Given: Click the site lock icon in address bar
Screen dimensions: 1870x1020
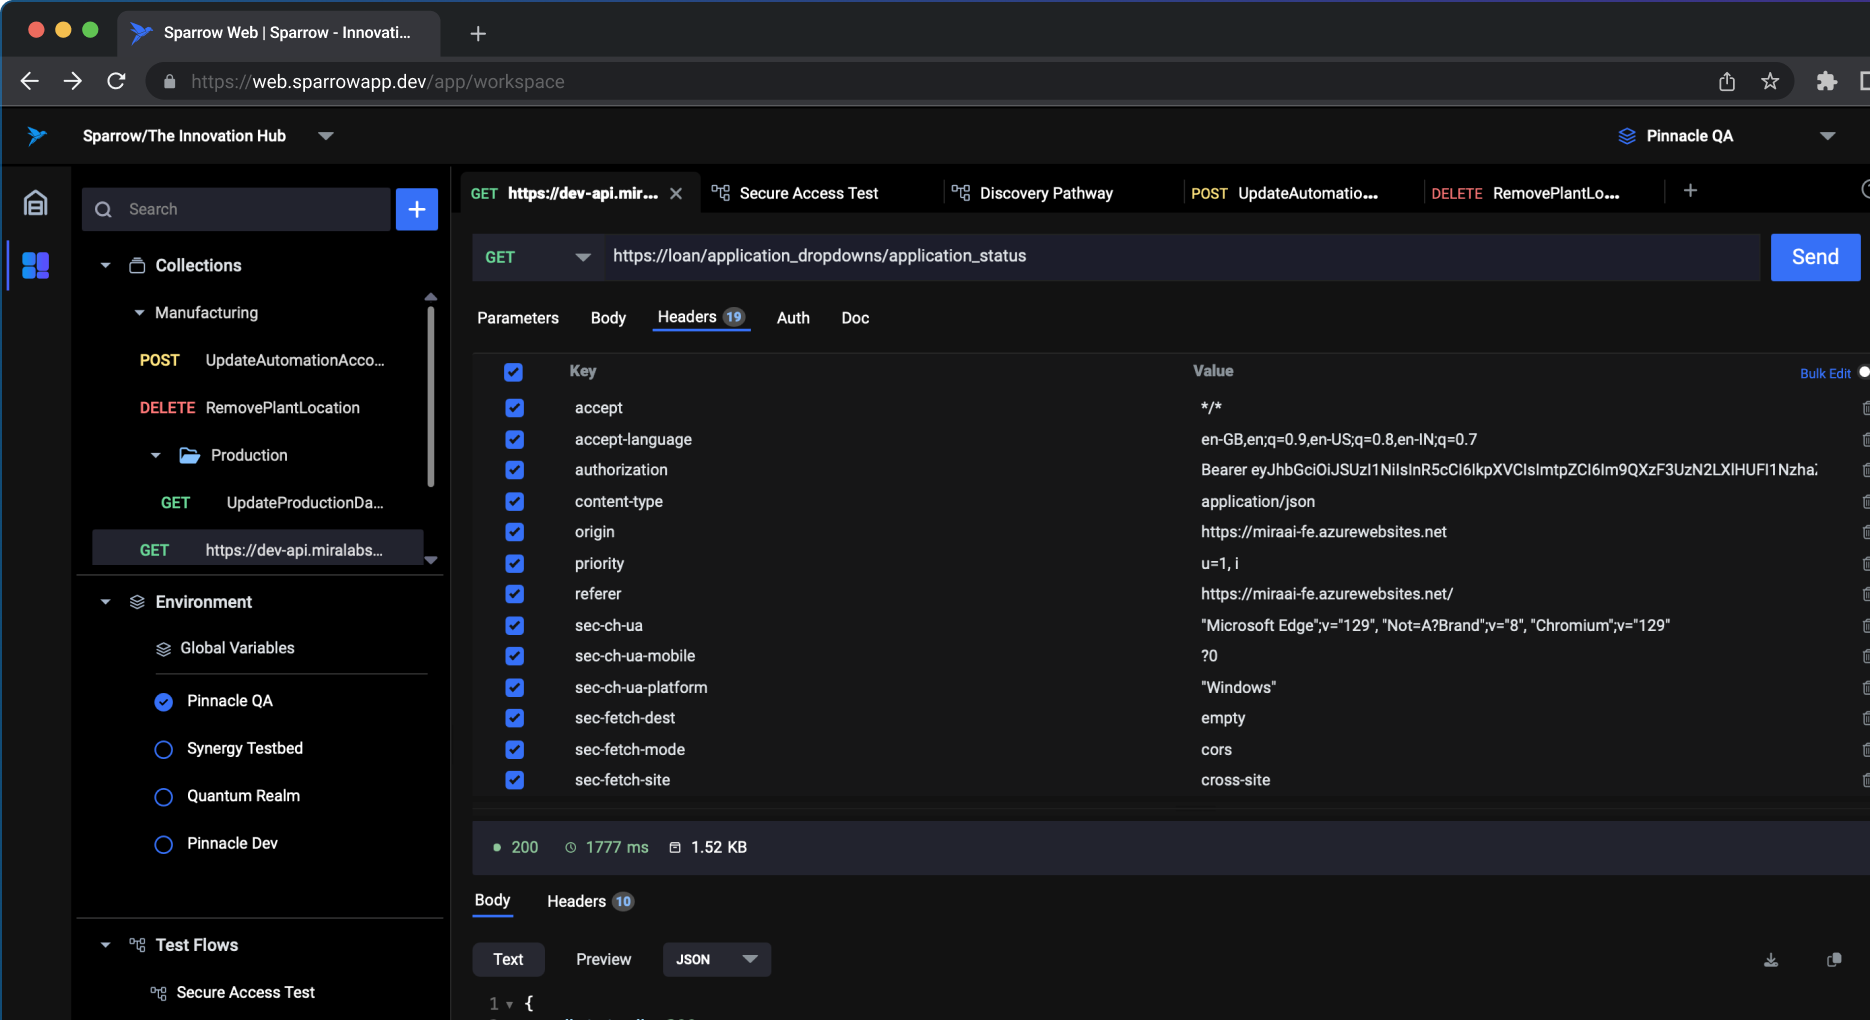Looking at the screenshot, I should (x=170, y=82).
